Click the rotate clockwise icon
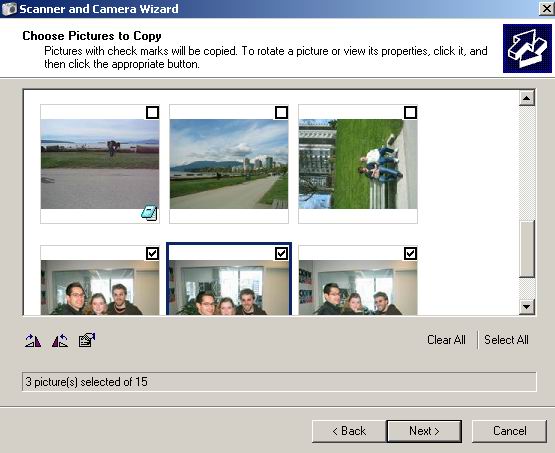Image resolution: width=555 pixels, height=453 pixels. coord(33,340)
